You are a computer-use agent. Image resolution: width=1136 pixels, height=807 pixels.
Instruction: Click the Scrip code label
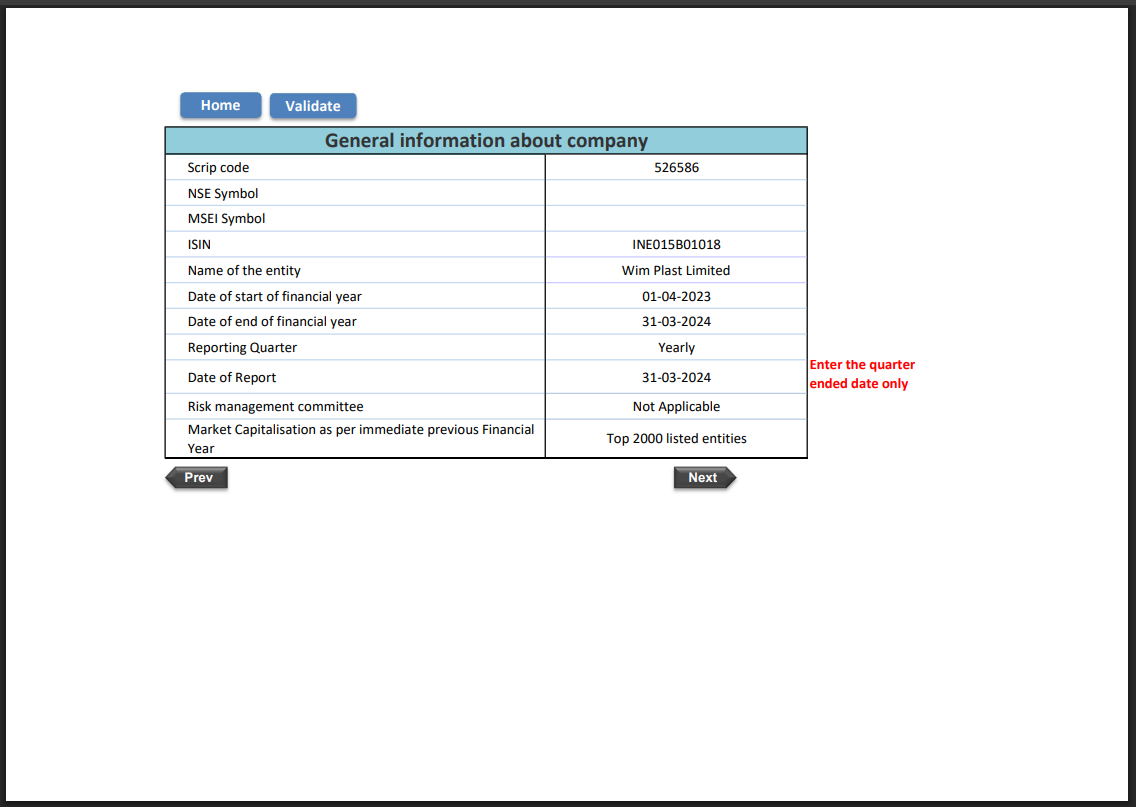pyautogui.click(x=218, y=167)
